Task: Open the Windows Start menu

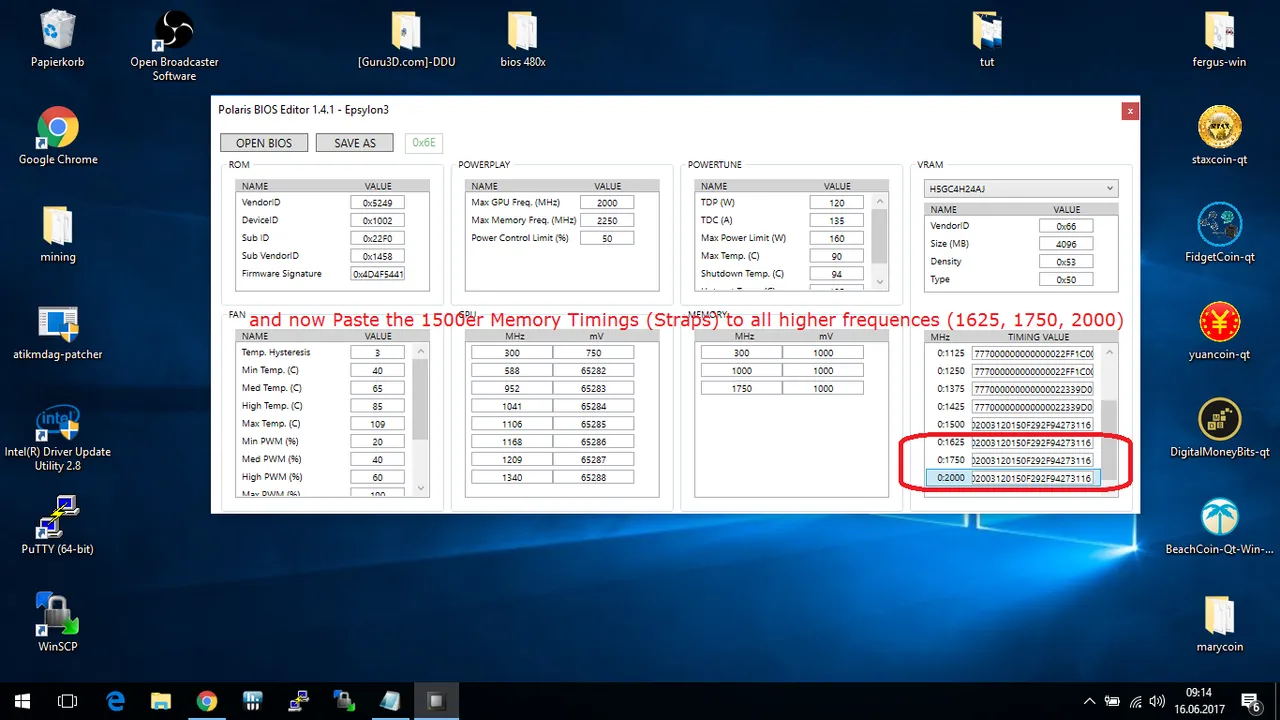Action: pos(23,701)
